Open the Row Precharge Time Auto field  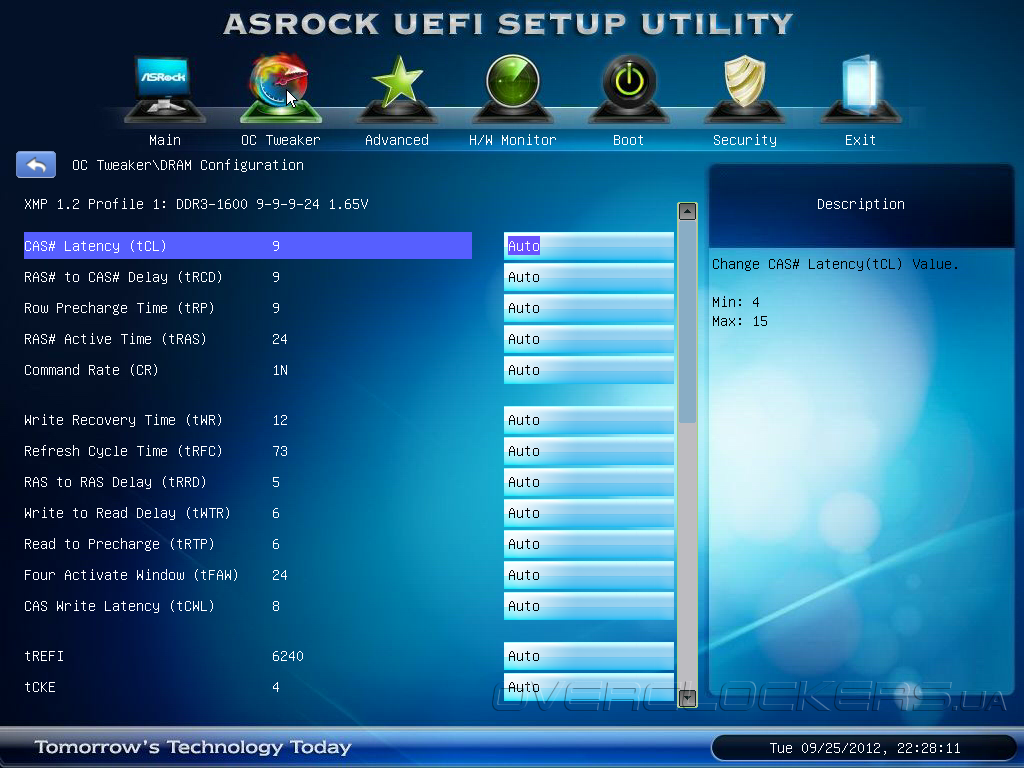(x=588, y=308)
